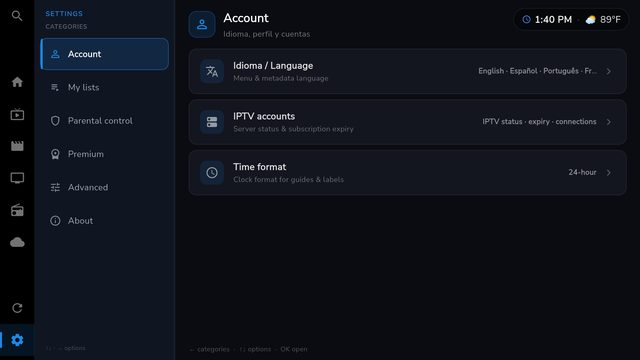Open the search icon in the sidebar
Image resolution: width=640 pixels, height=360 pixels.
17,16
